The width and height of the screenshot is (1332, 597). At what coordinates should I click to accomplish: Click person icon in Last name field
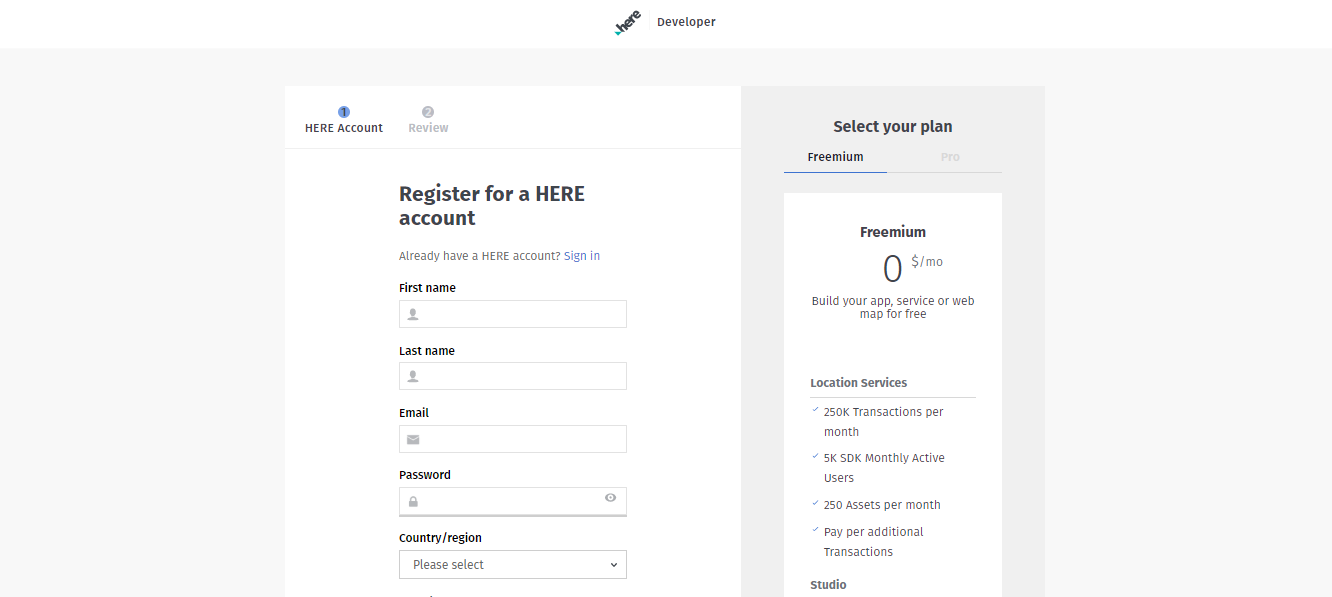tap(413, 377)
